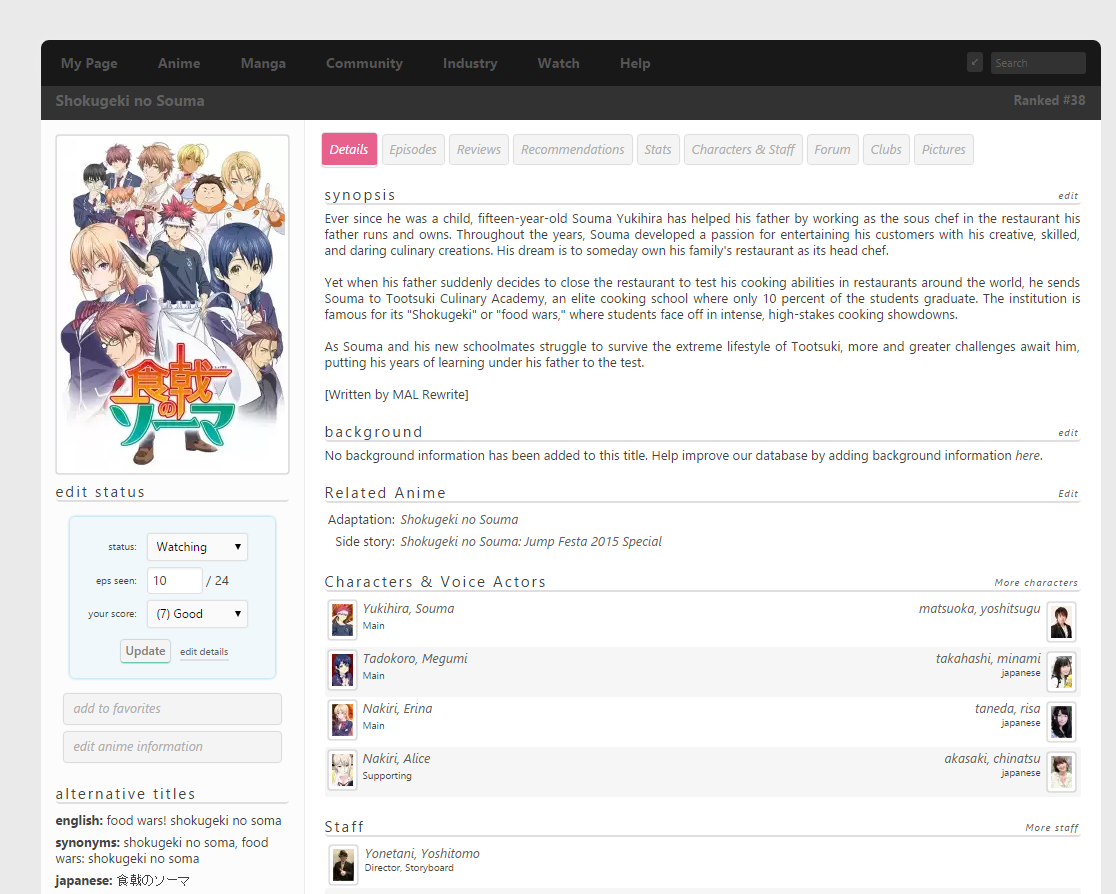Open Tadokoro, Megumi character link
Screen dimensions: 1116x894
pos(415,658)
